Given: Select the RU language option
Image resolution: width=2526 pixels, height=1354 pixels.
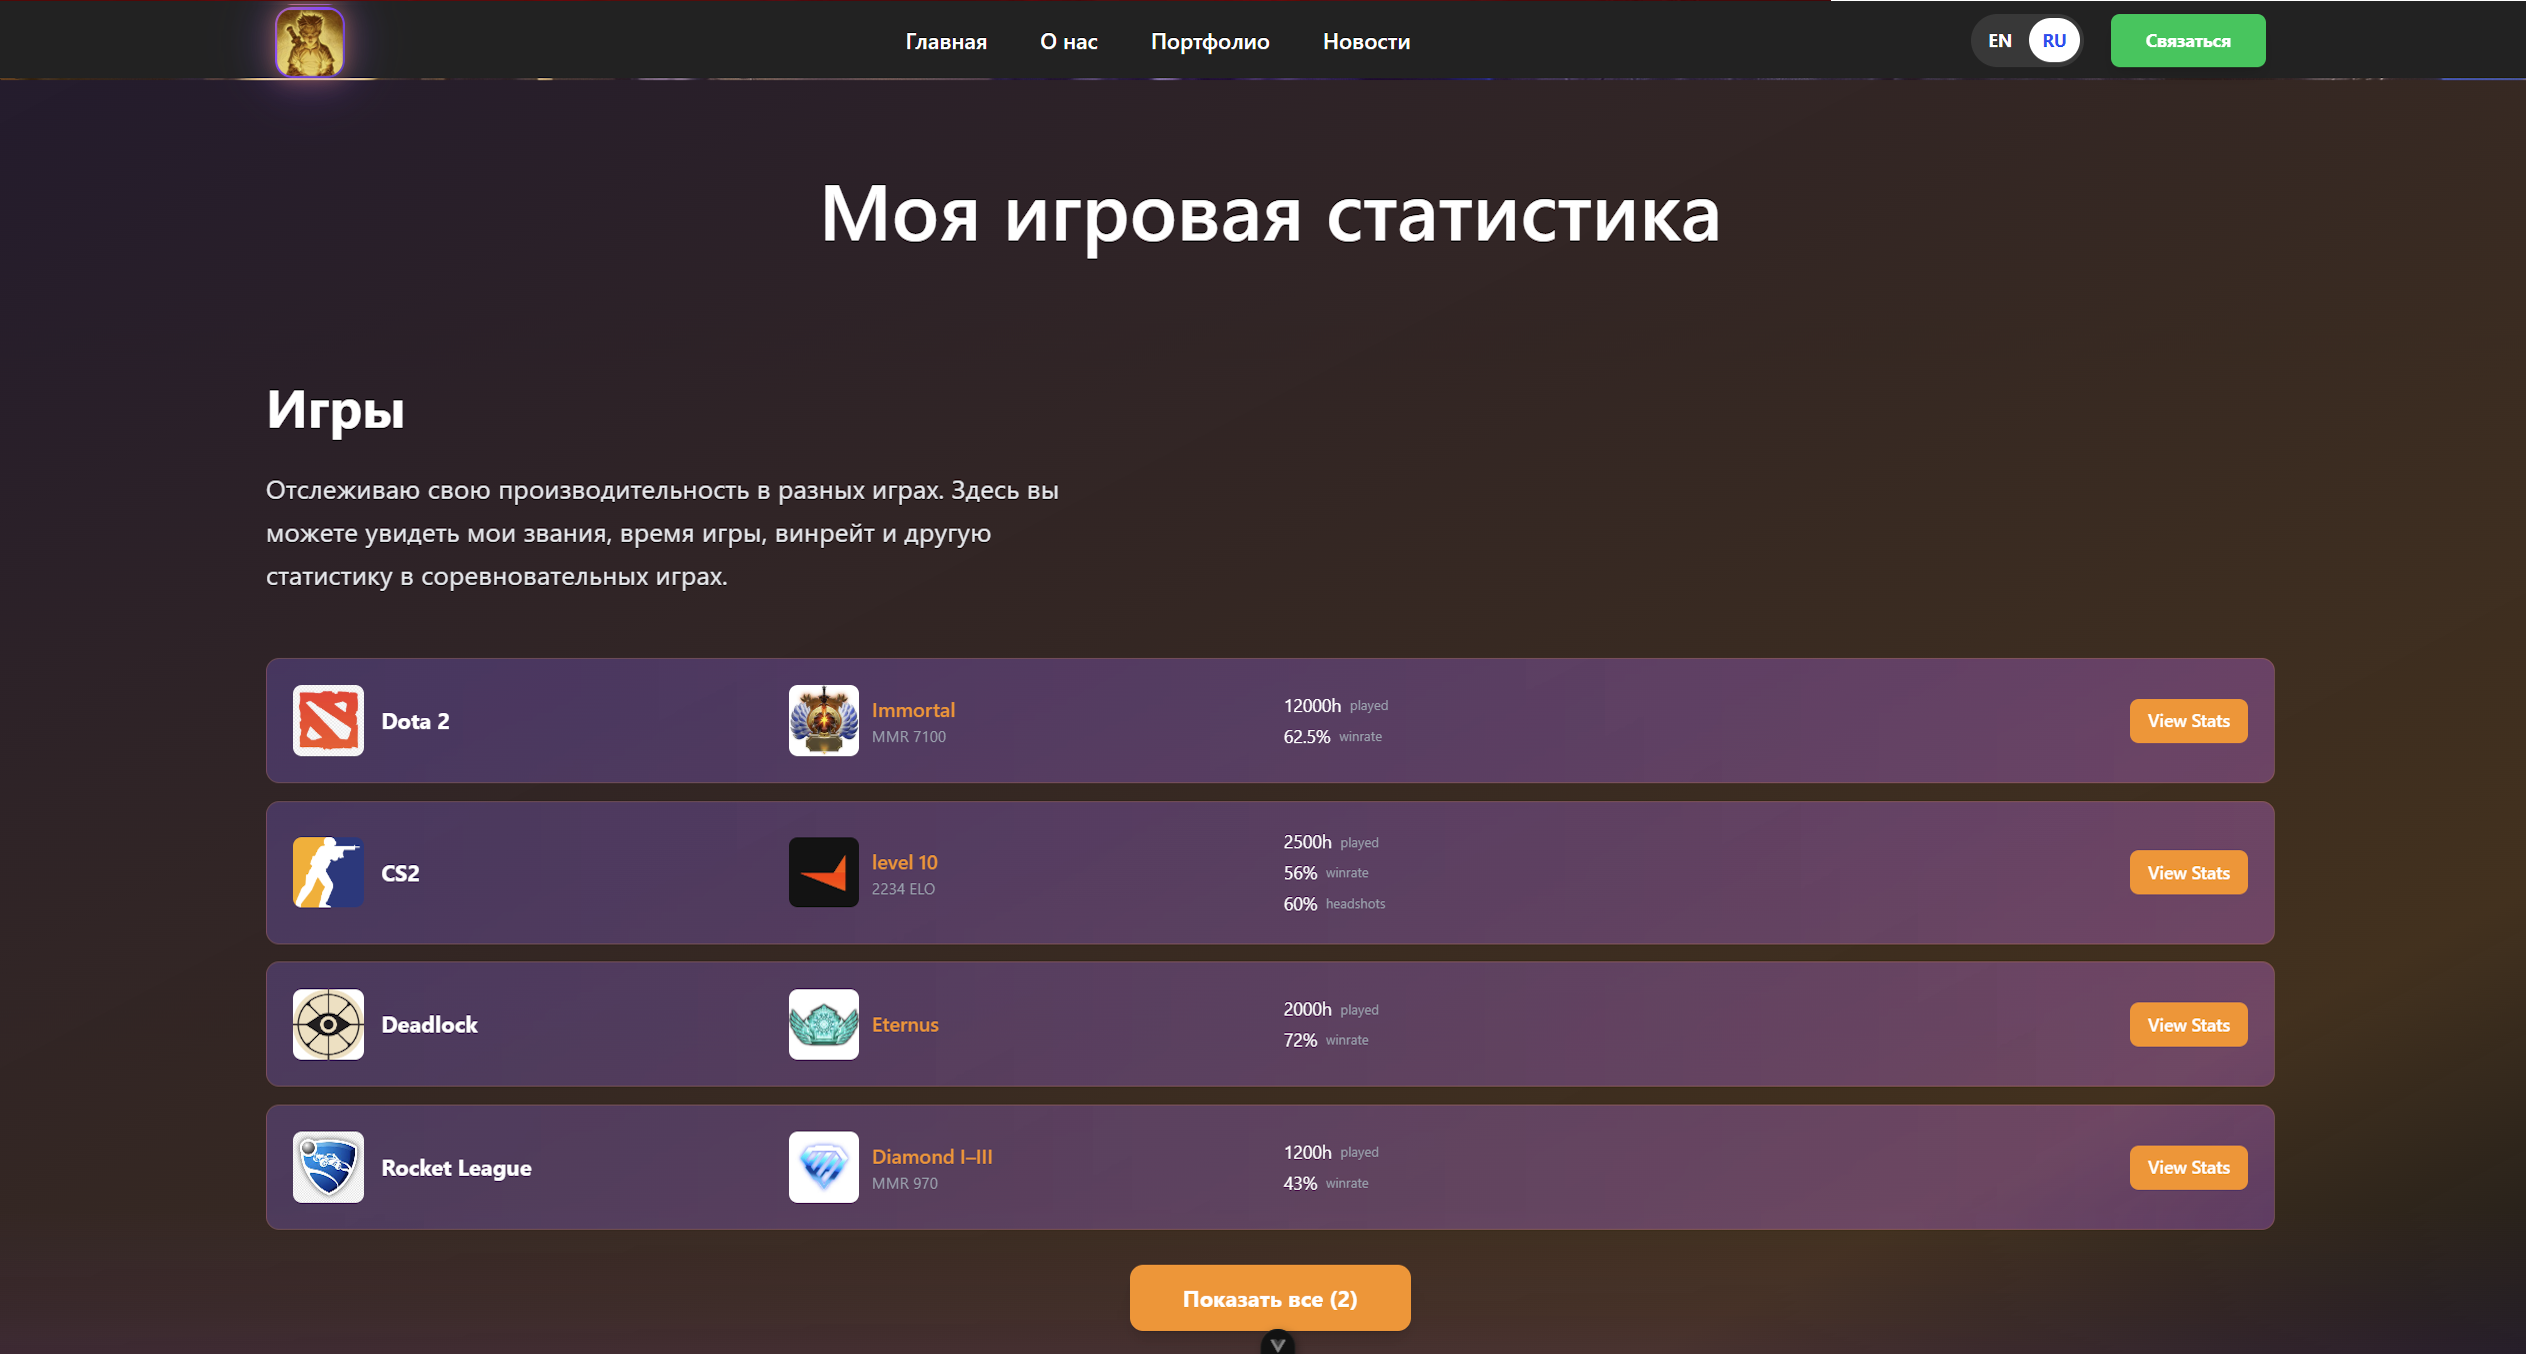Looking at the screenshot, I should (2054, 41).
